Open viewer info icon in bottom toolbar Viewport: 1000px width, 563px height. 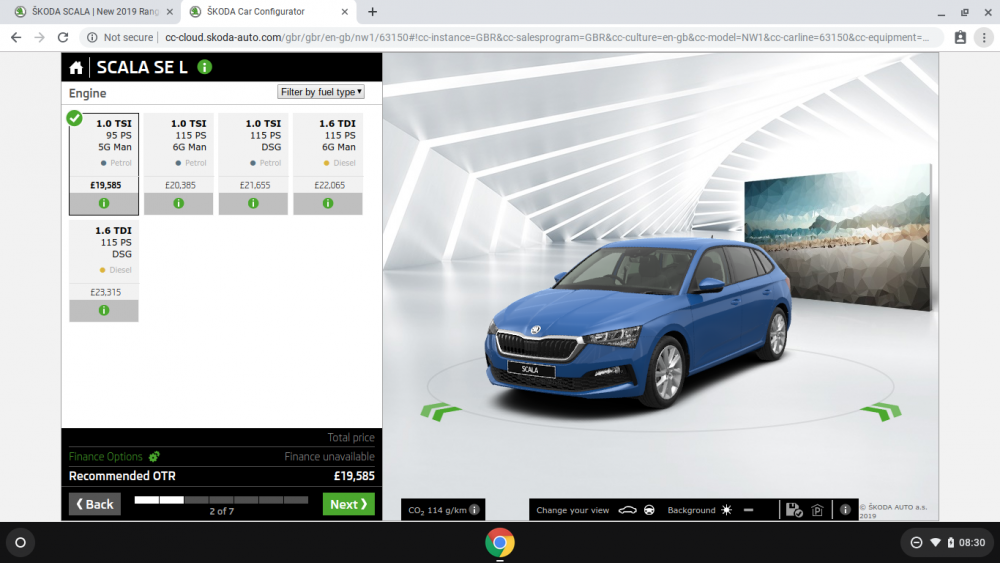coord(845,510)
